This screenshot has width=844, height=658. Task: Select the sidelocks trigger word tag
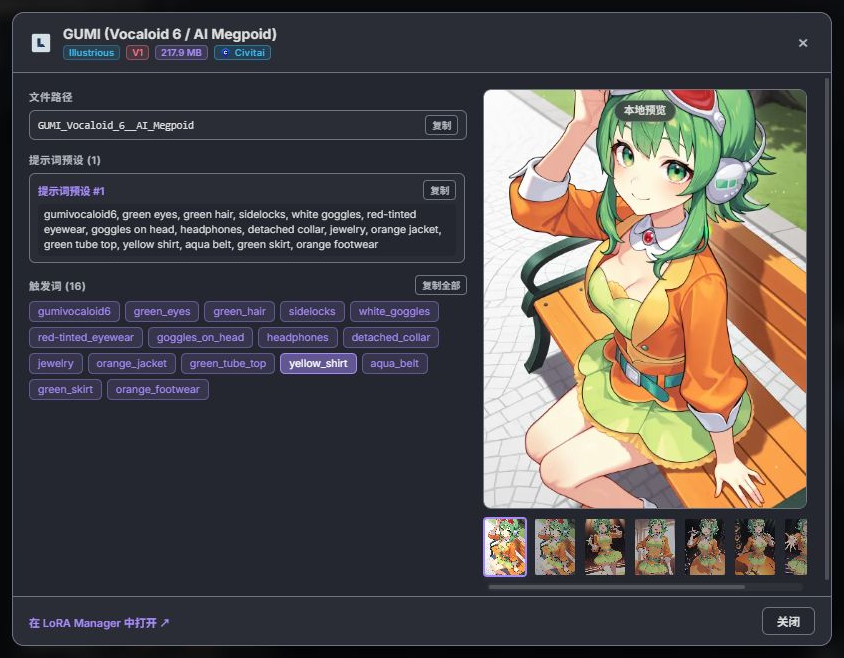click(x=312, y=311)
